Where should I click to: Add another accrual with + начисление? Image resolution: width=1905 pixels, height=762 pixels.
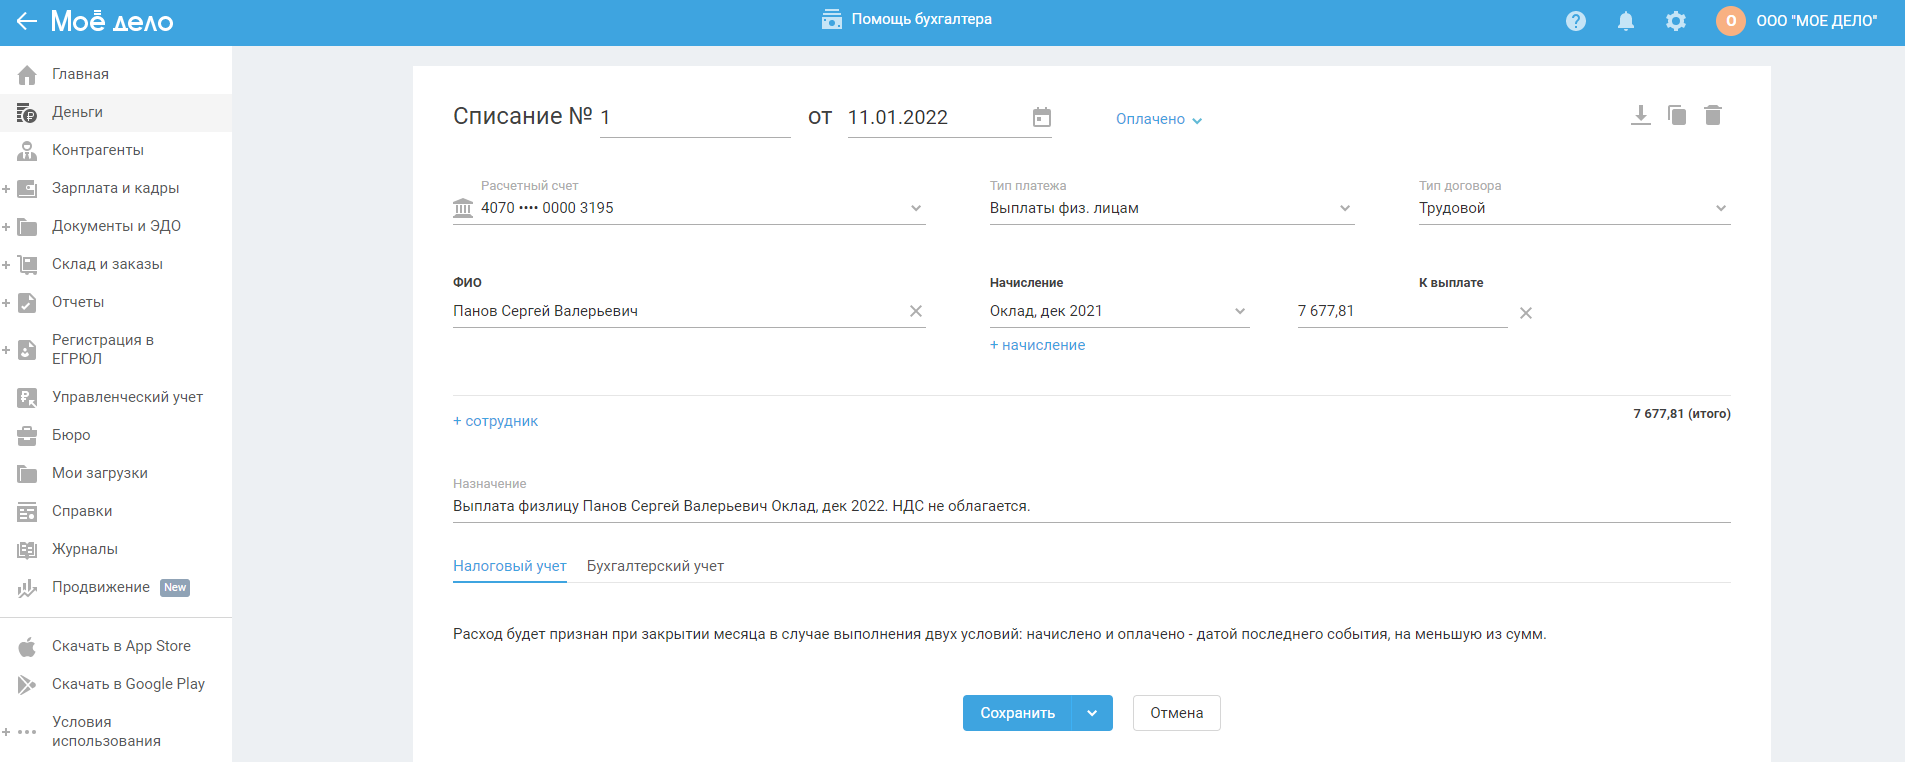(1037, 345)
